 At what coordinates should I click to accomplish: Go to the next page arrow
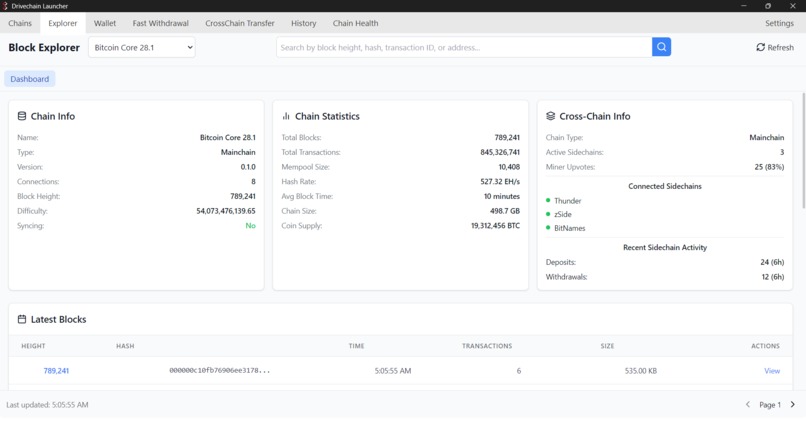(x=793, y=404)
